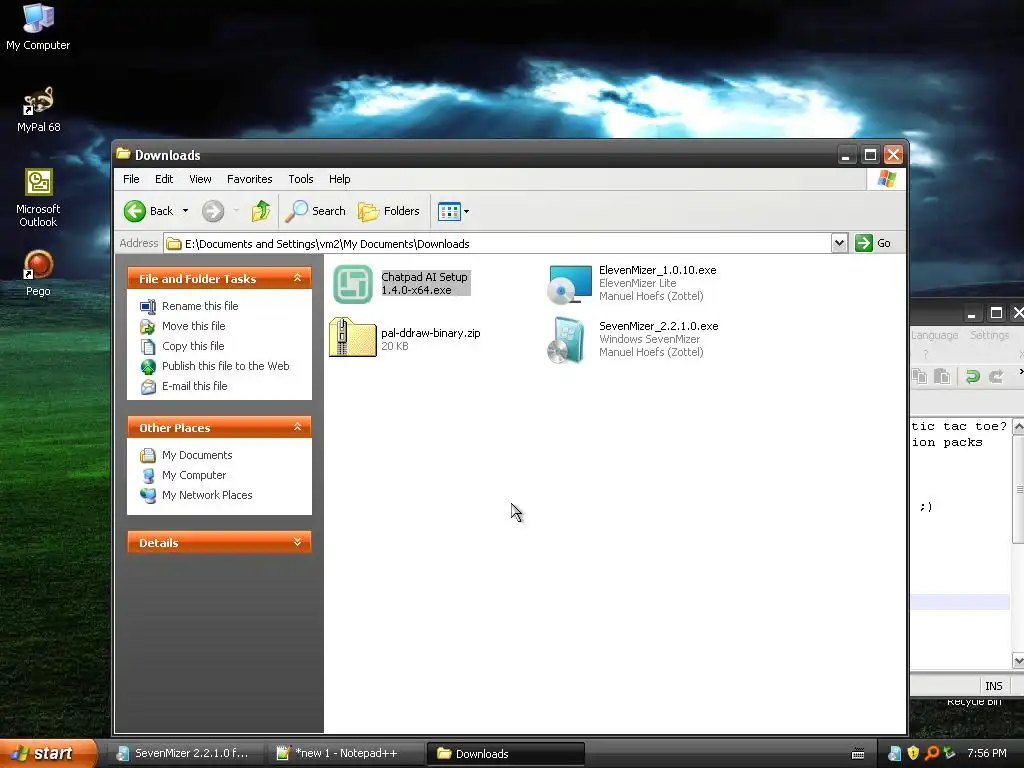Click the E-mail envelope icon
Screen dimensions: 1024x768
pos(148,387)
